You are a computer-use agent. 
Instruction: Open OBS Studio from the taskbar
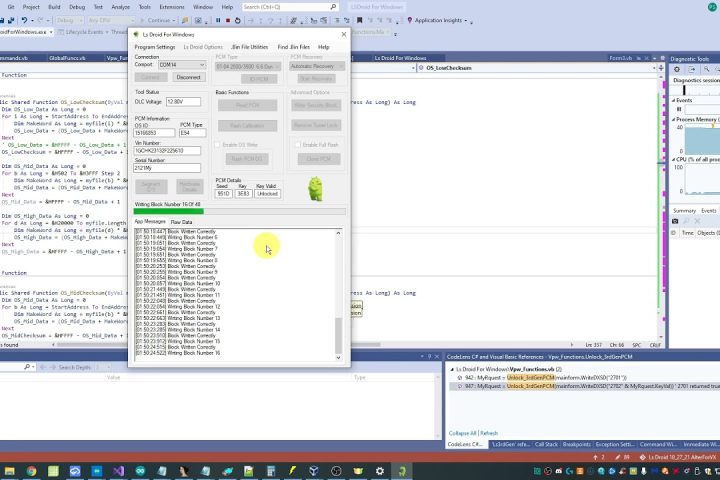coord(336,471)
